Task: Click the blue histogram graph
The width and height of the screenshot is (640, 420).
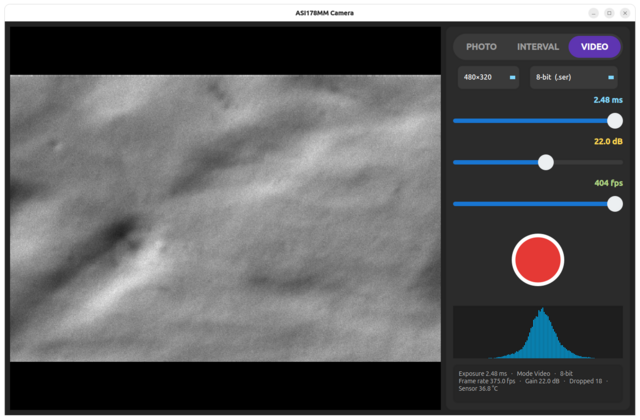Action: click(x=538, y=332)
